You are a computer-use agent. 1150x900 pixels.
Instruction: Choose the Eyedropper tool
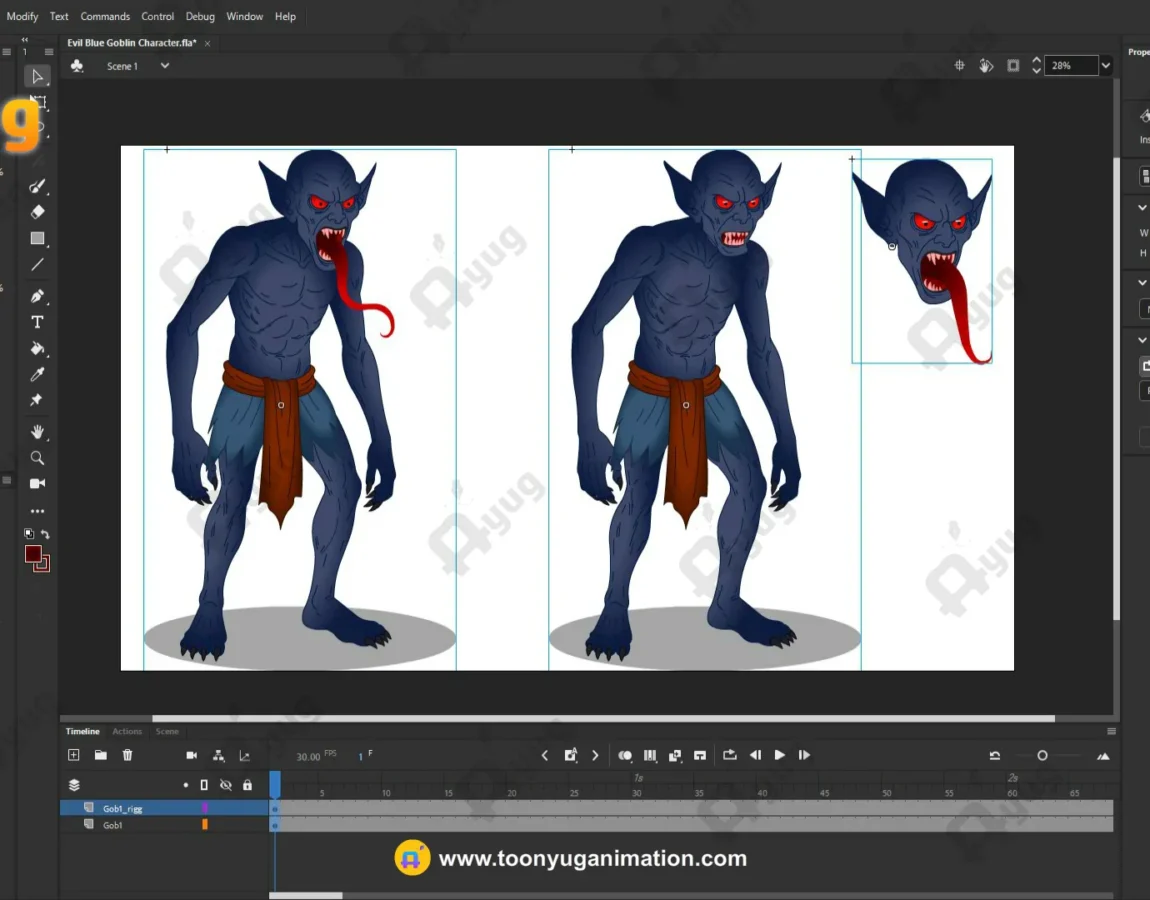coord(37,374)
